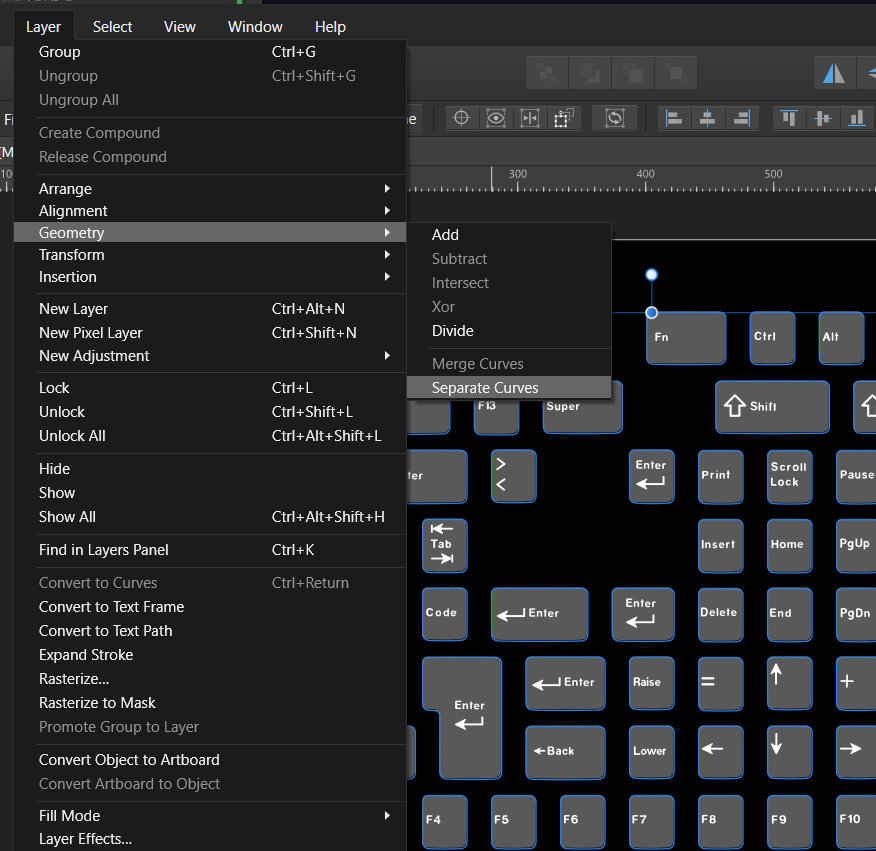Expand the Transform submenu
The height and width of the screenshot is (851, 876).
71,254
